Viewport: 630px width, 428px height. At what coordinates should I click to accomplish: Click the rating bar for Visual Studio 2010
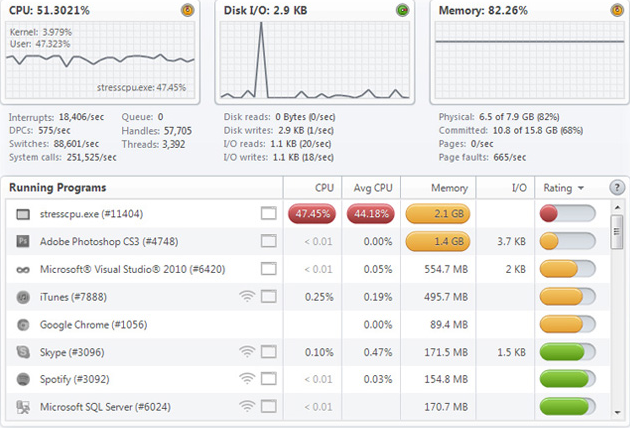pyautogui.click(x=567, y=269)
